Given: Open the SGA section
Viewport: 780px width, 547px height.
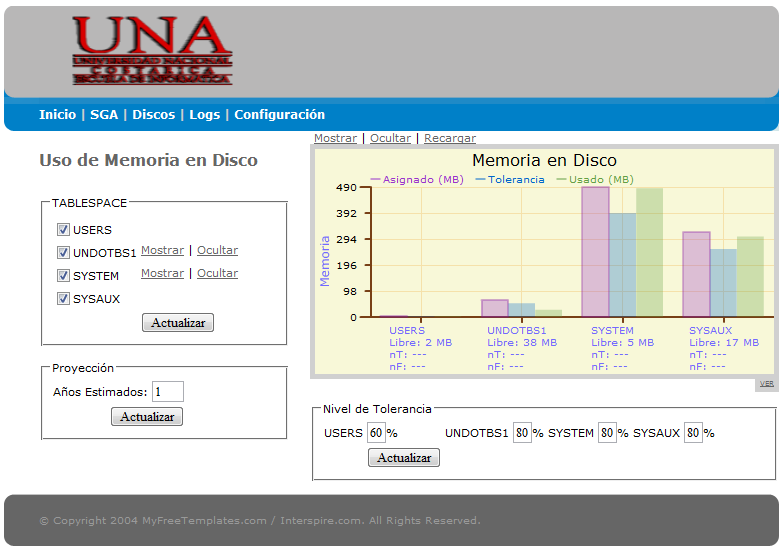Looking at the screenshot, I should (x=104, y=114).
